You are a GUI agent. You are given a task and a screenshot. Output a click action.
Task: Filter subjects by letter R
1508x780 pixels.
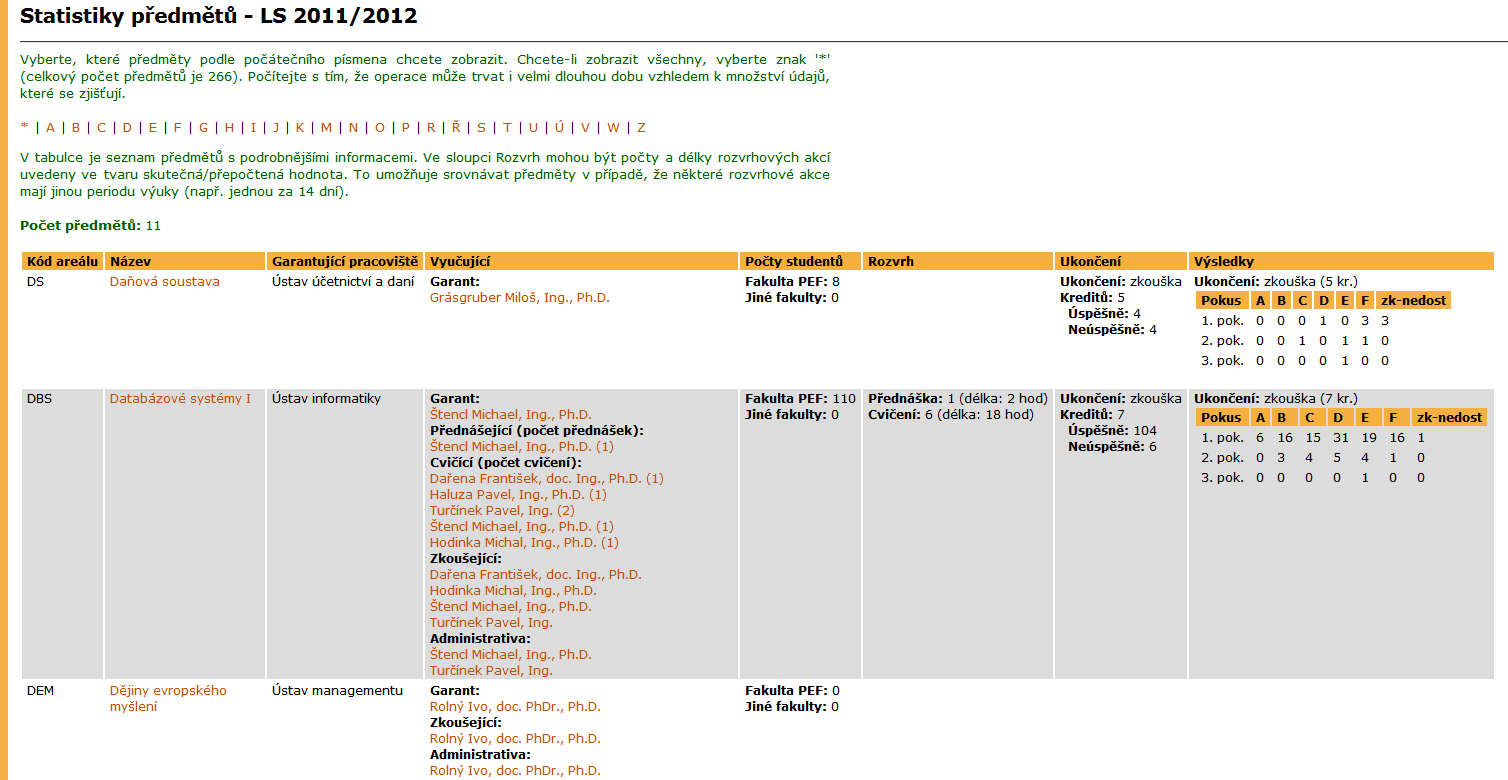click(x=431, y=128)
